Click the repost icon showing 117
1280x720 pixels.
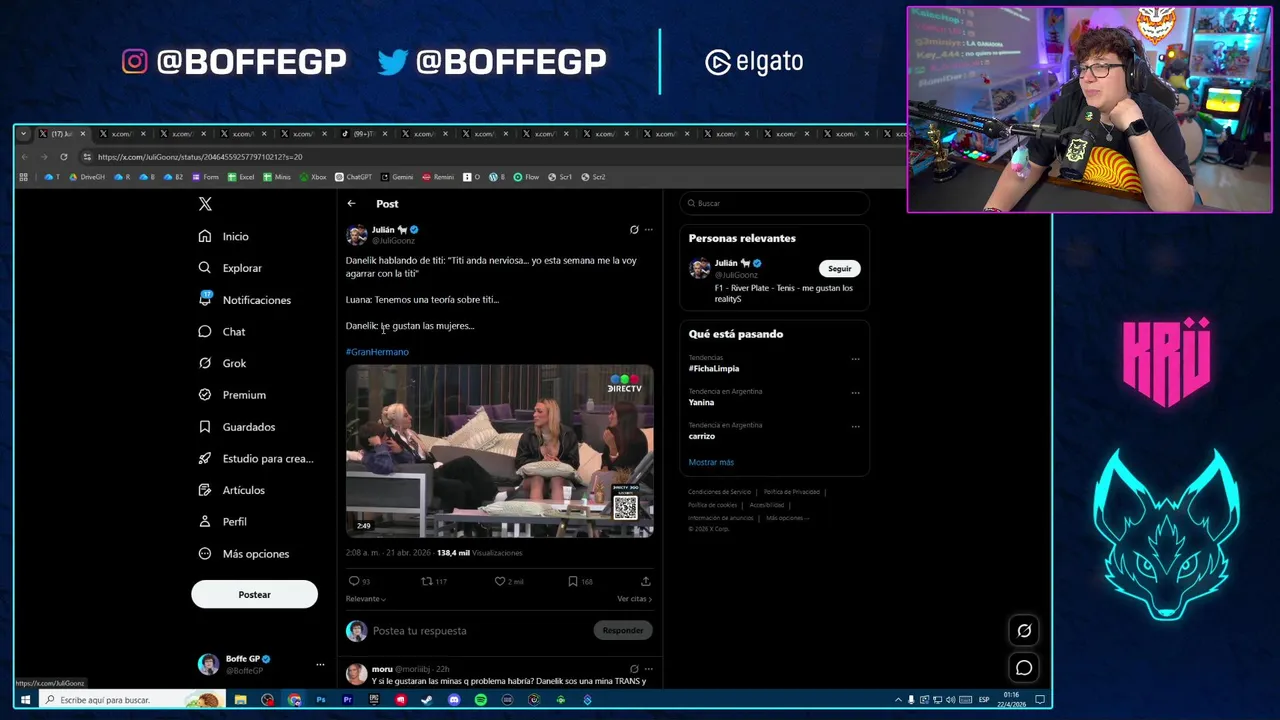tap(427, 581)
